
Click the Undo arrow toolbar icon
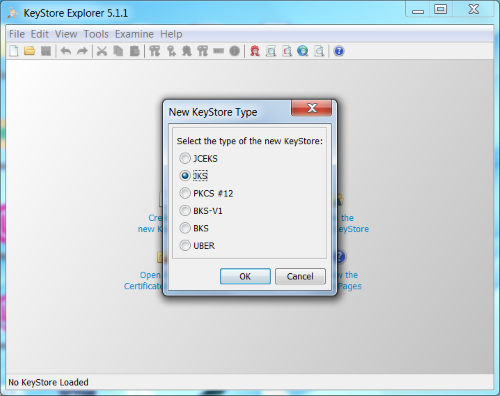[x=66, y=51]
